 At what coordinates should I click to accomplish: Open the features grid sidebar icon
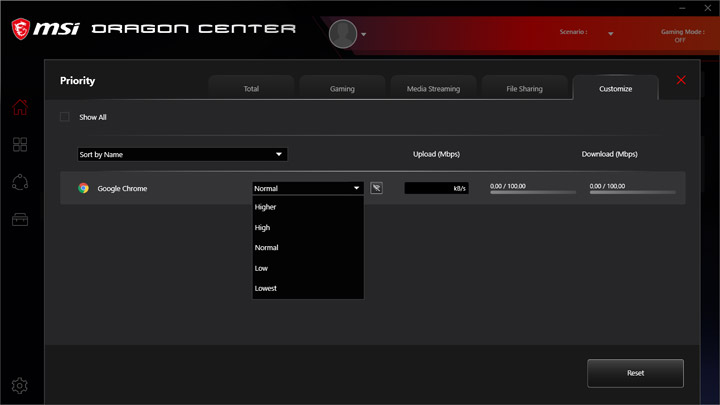(x=20, y=145)
